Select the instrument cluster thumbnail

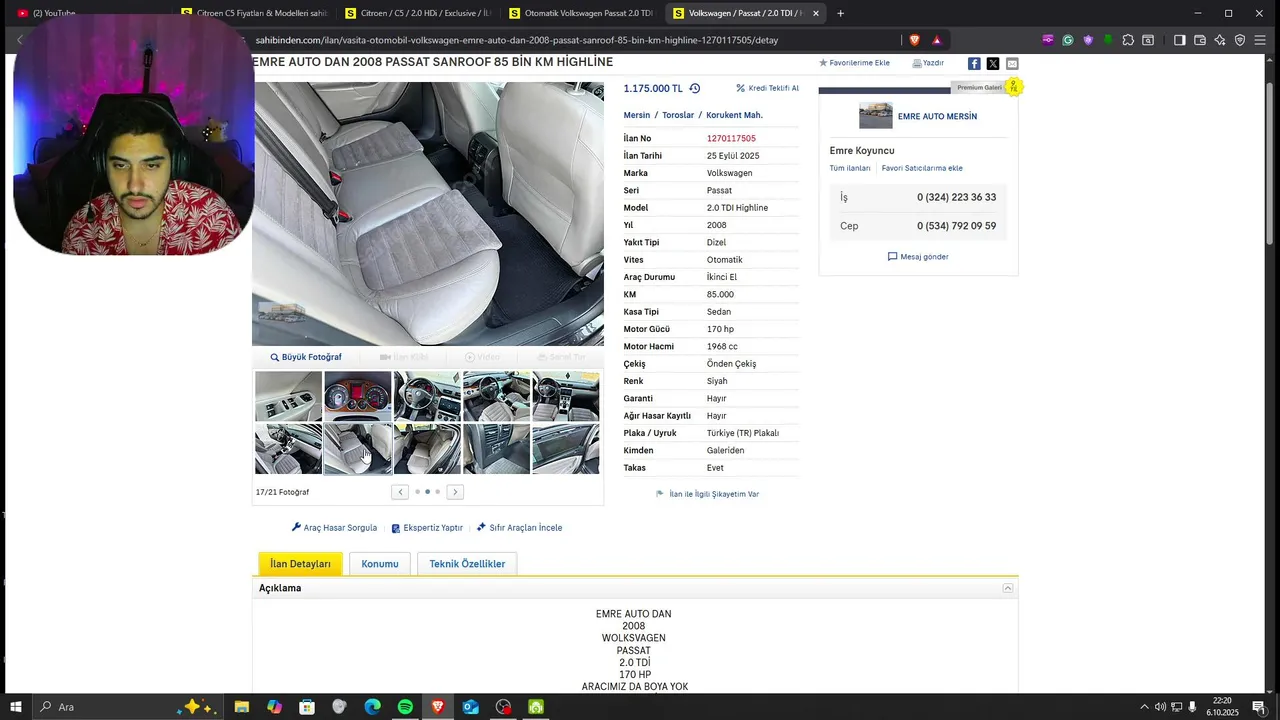[x=357, y=397]
